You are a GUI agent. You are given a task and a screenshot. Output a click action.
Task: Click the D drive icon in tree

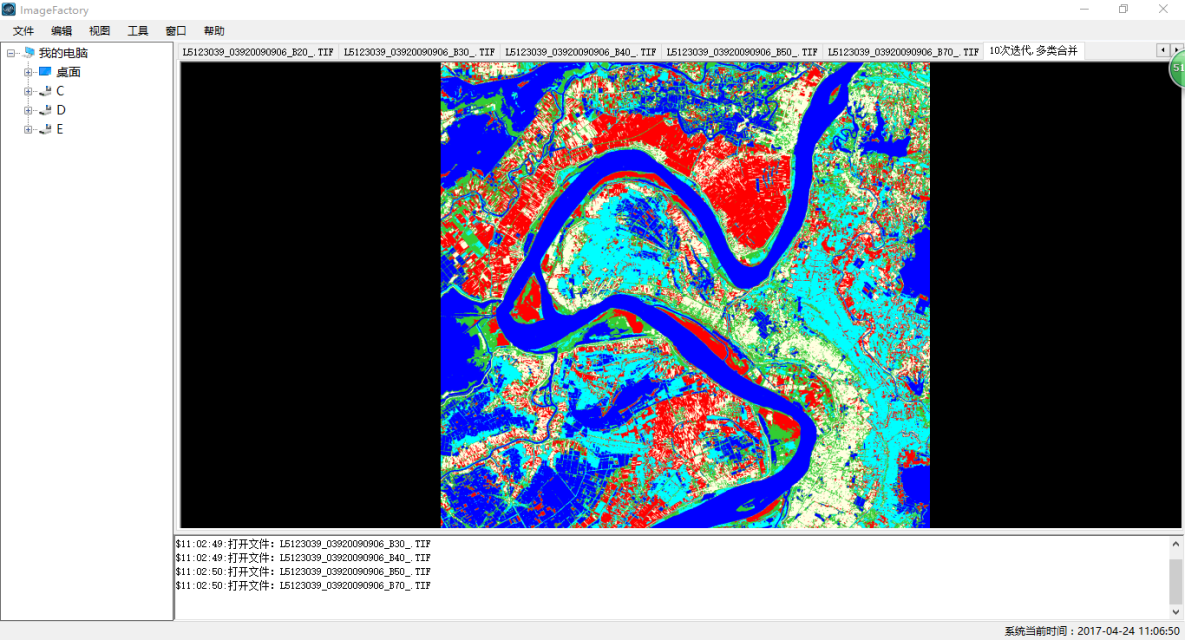pyautogui.click(x=45, y=110)
